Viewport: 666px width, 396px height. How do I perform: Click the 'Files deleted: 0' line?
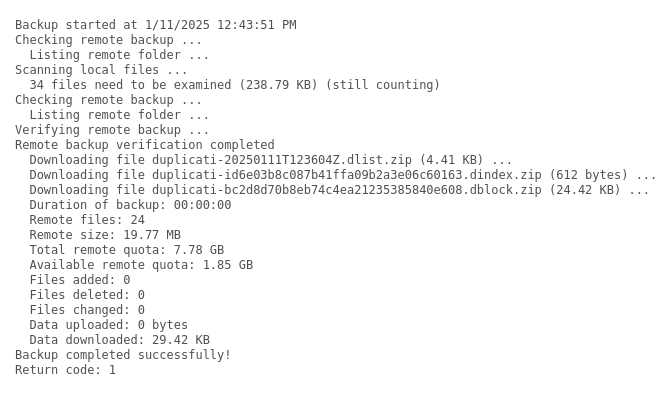click(x=87, y=295)
